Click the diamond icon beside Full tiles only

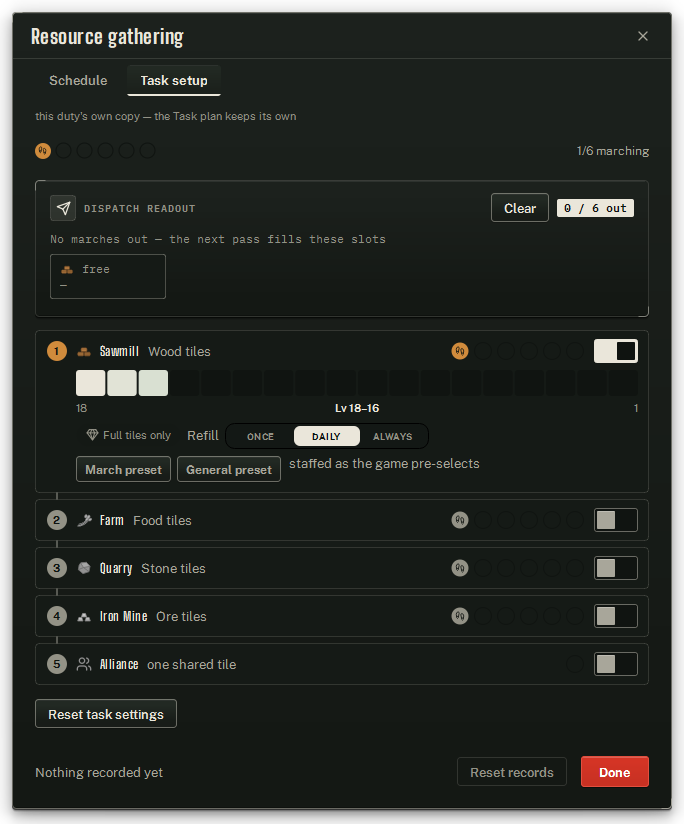pyautogui.click(x=92, y=435)
